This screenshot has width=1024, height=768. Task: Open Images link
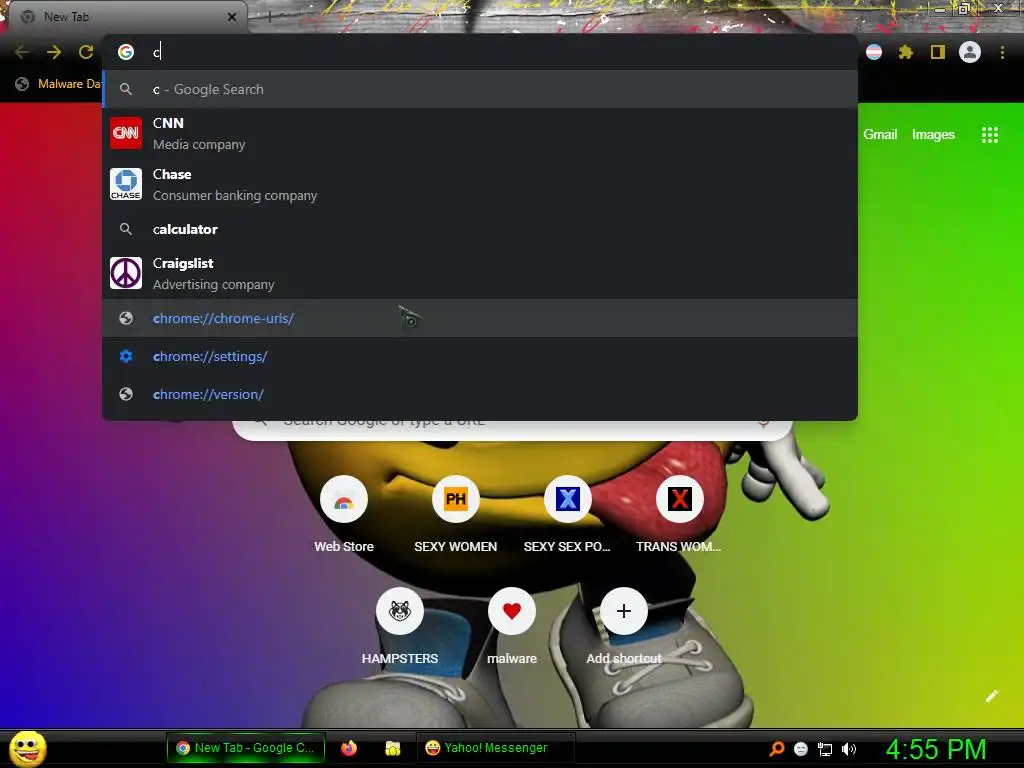[x=933, y=135]
